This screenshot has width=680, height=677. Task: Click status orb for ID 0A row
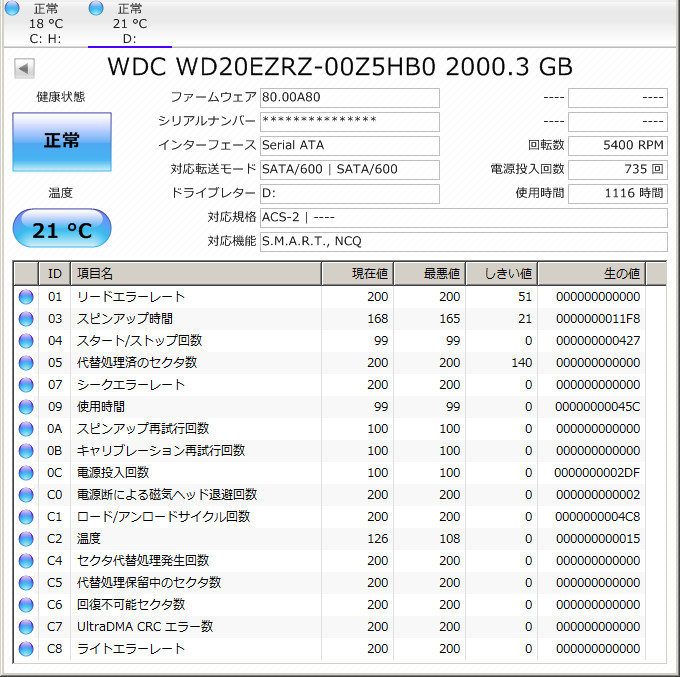(x=26, y=429)
